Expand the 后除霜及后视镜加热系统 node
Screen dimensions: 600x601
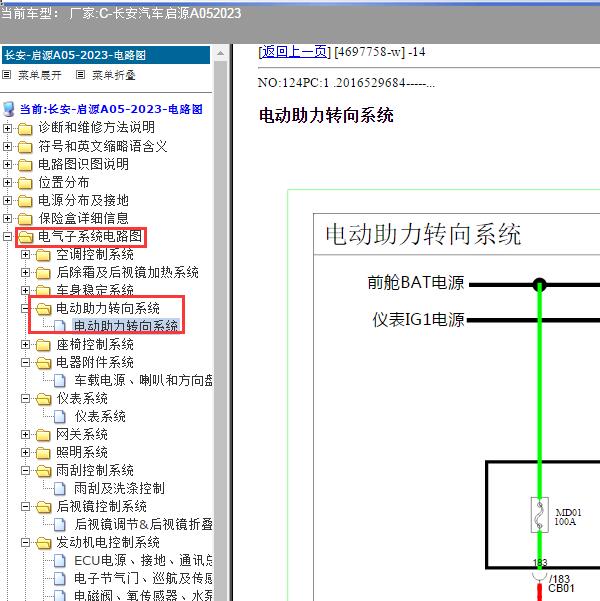tap(25, 273)
